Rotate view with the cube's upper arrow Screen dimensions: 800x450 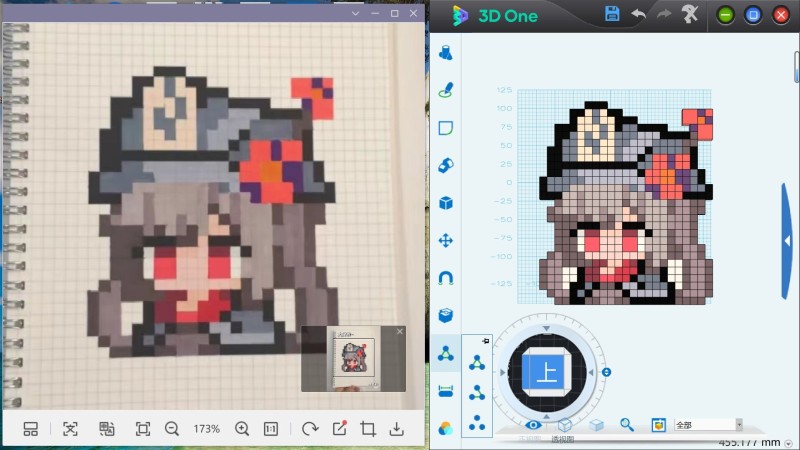coord(546,328)
